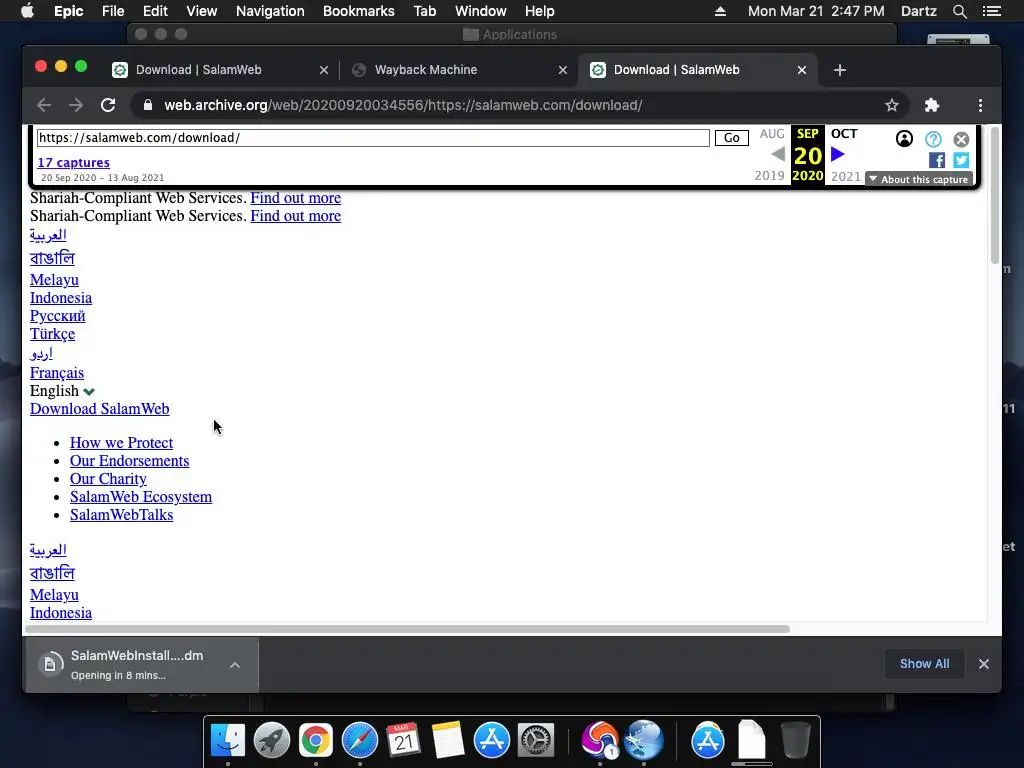Open the Help menu
Viewport: 1024px width, 768px height.
tap(539, 11)
